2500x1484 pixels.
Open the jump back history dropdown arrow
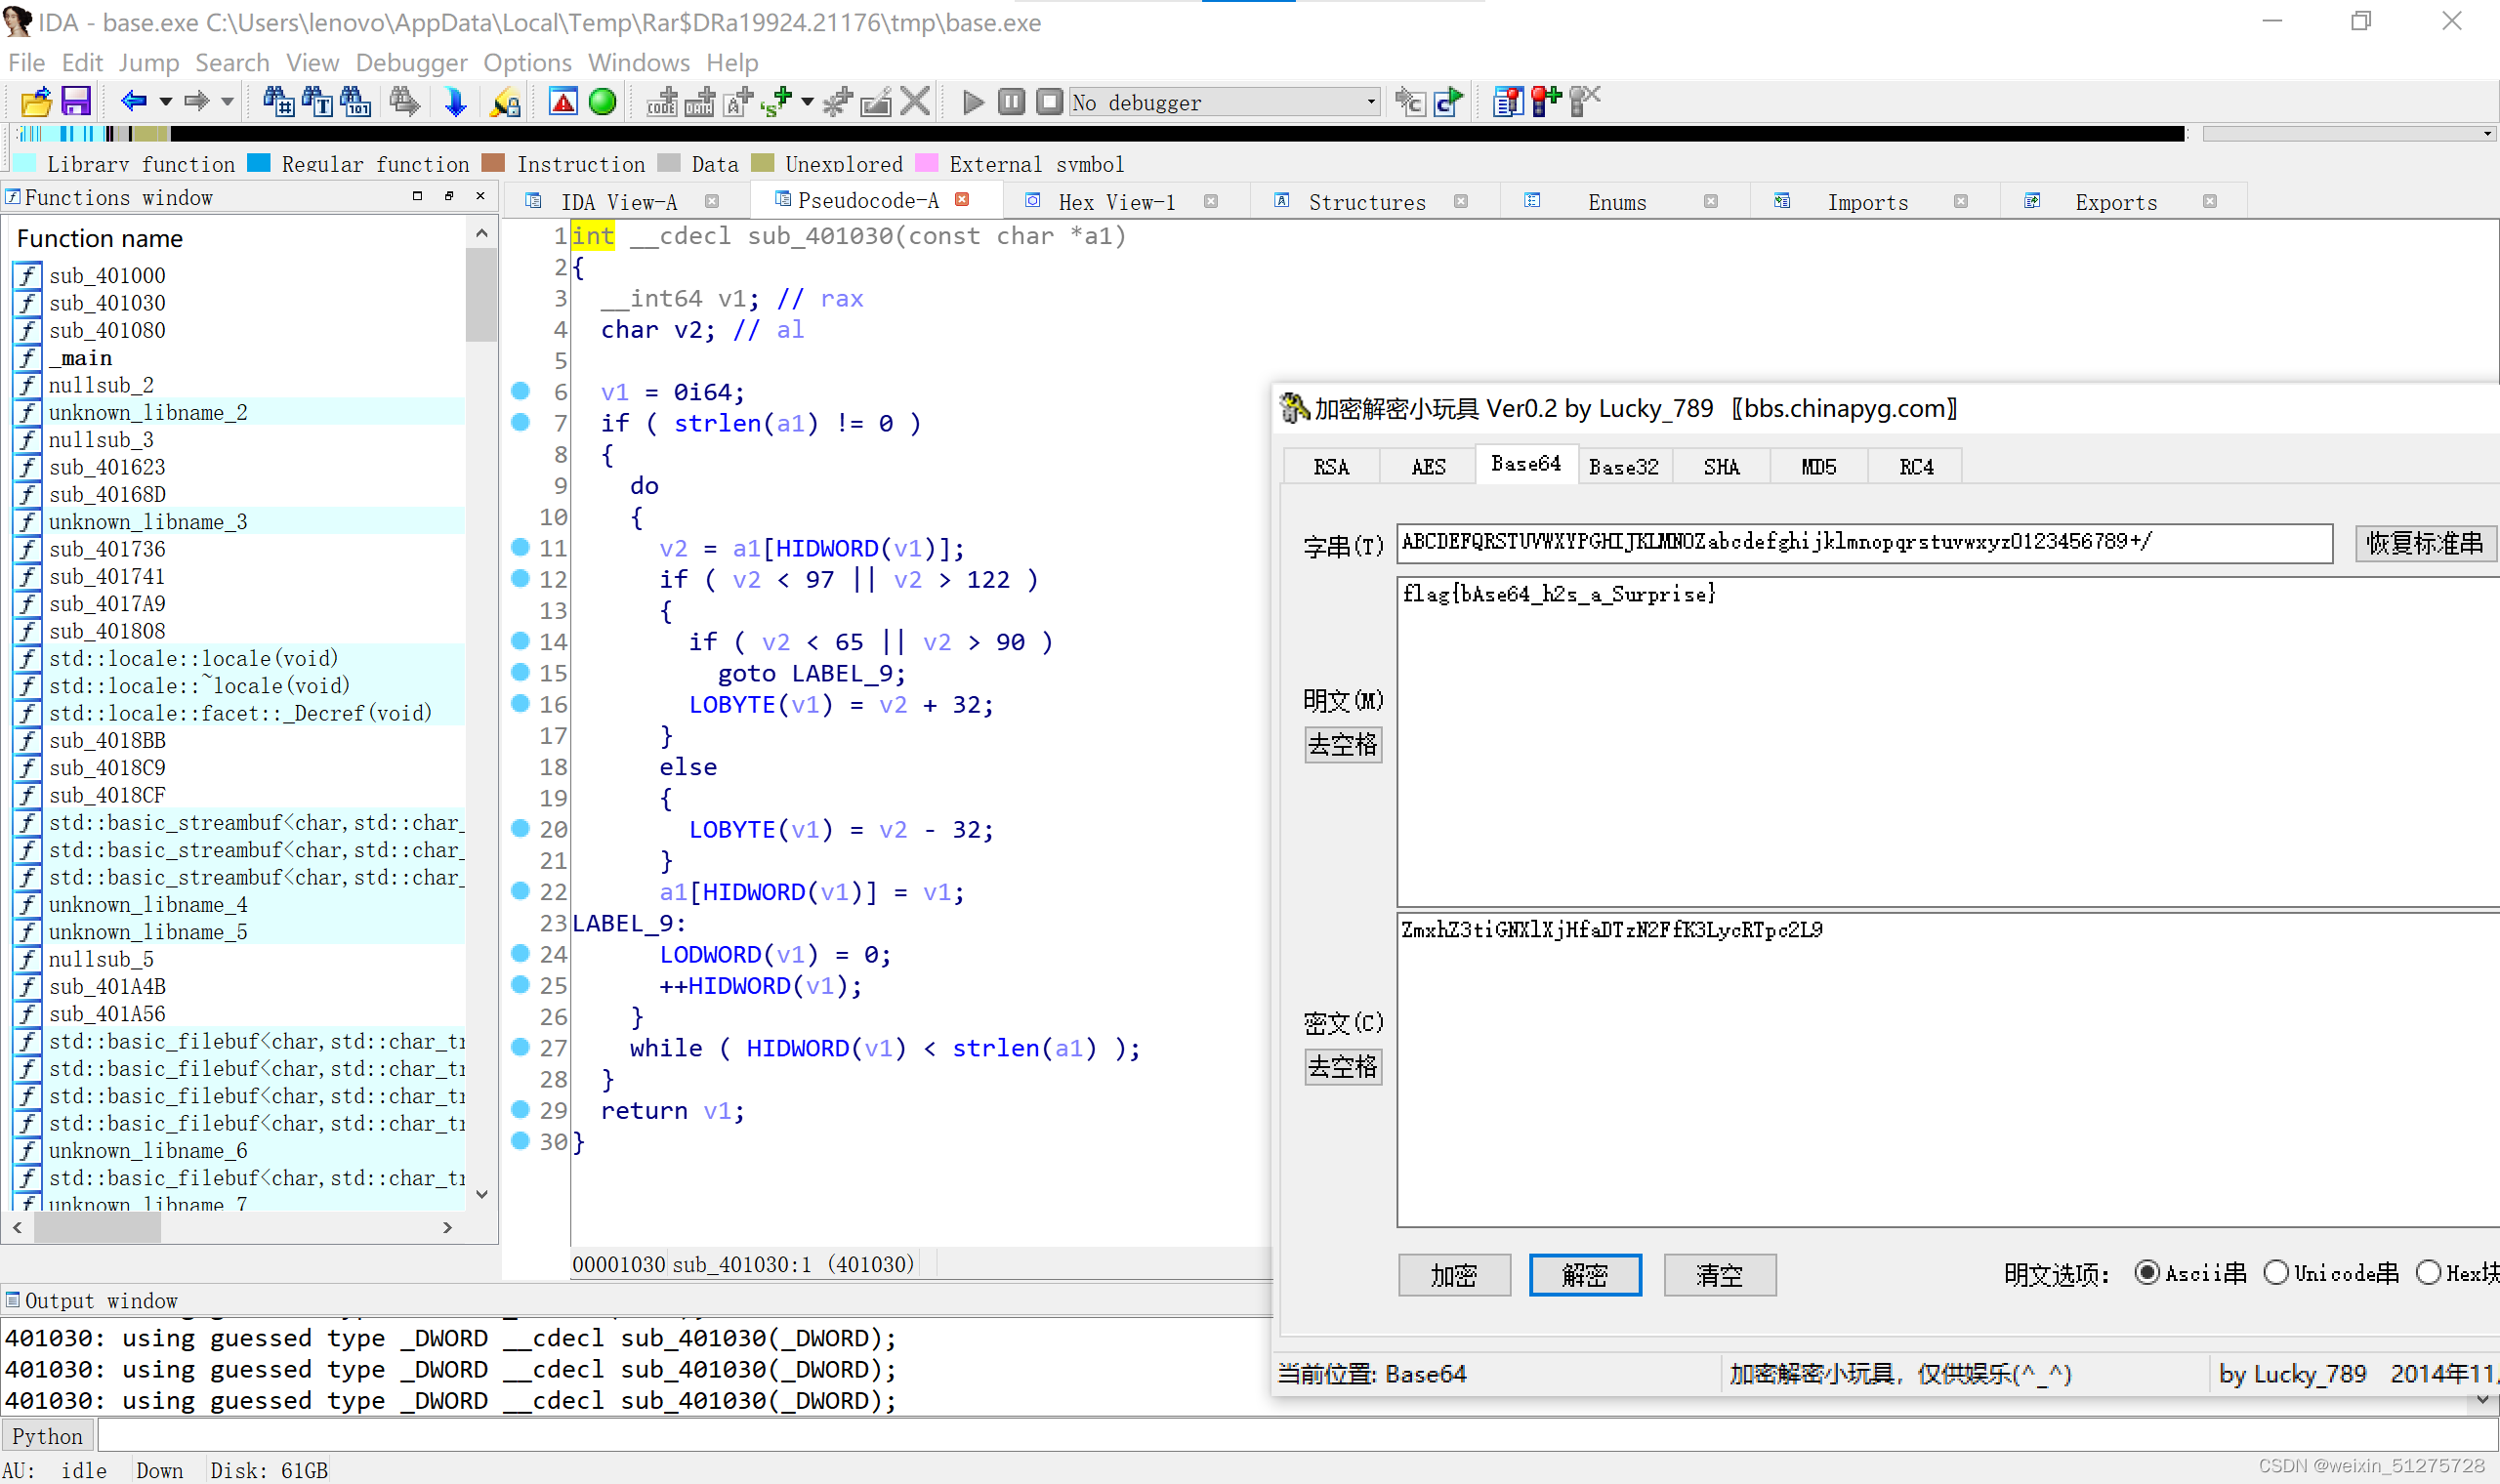click(166, 102)
